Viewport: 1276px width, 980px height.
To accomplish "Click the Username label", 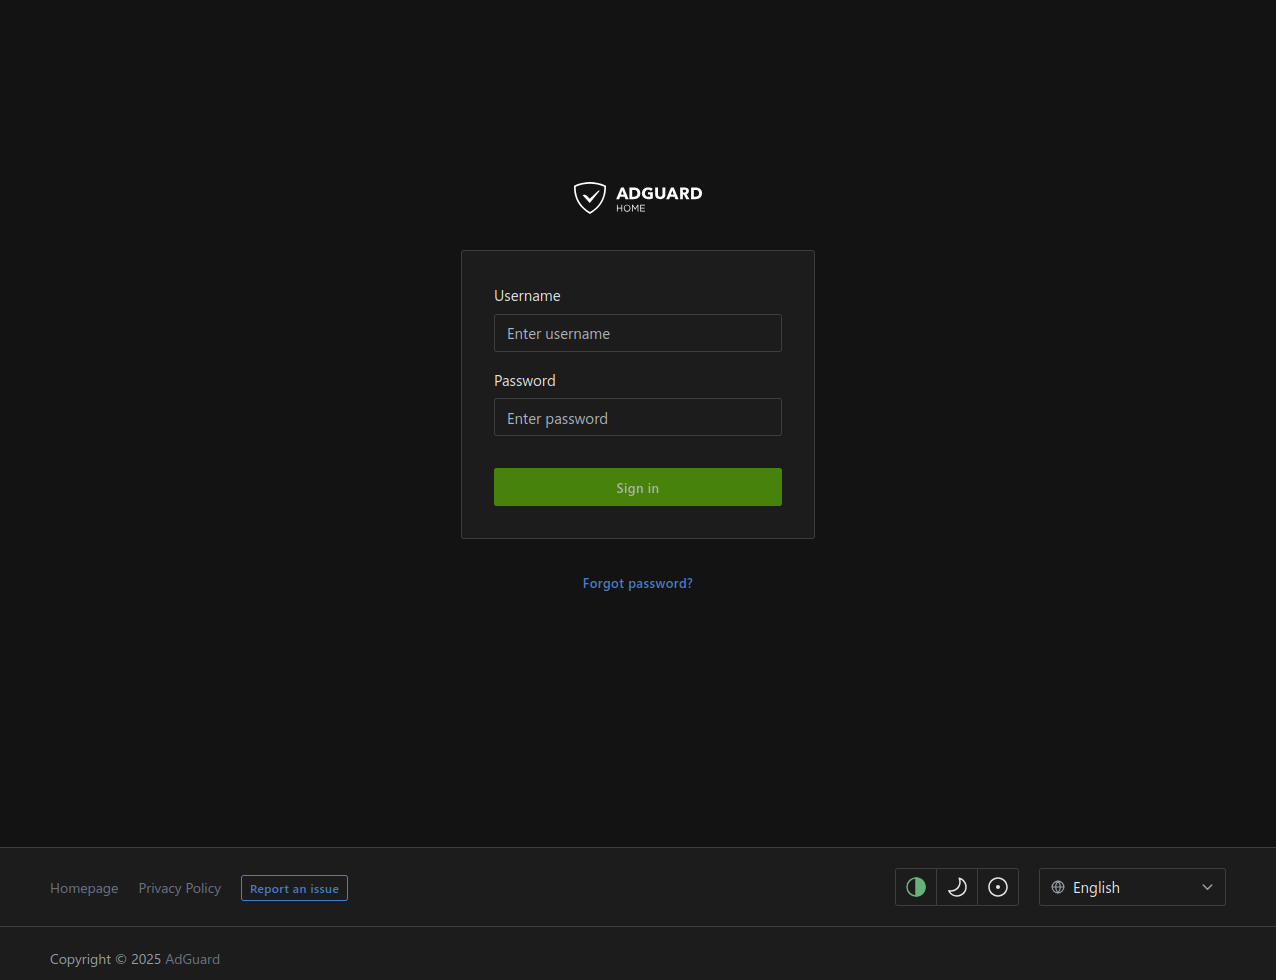I will 527,296.
